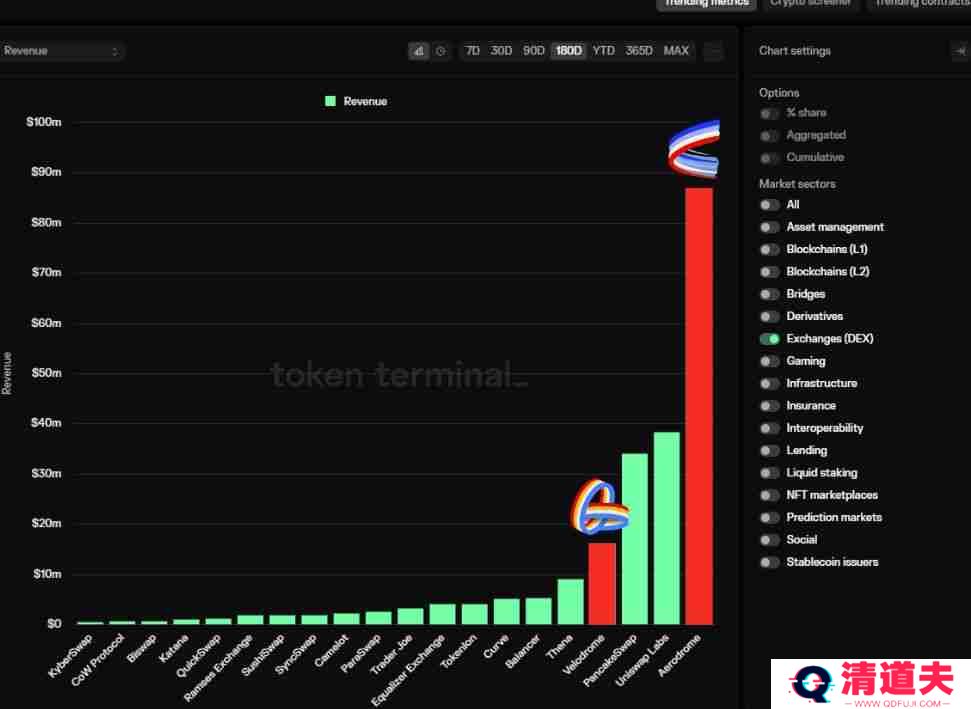
Task: Enable the NFT marketplaces sector
Action: click(770, 495)
